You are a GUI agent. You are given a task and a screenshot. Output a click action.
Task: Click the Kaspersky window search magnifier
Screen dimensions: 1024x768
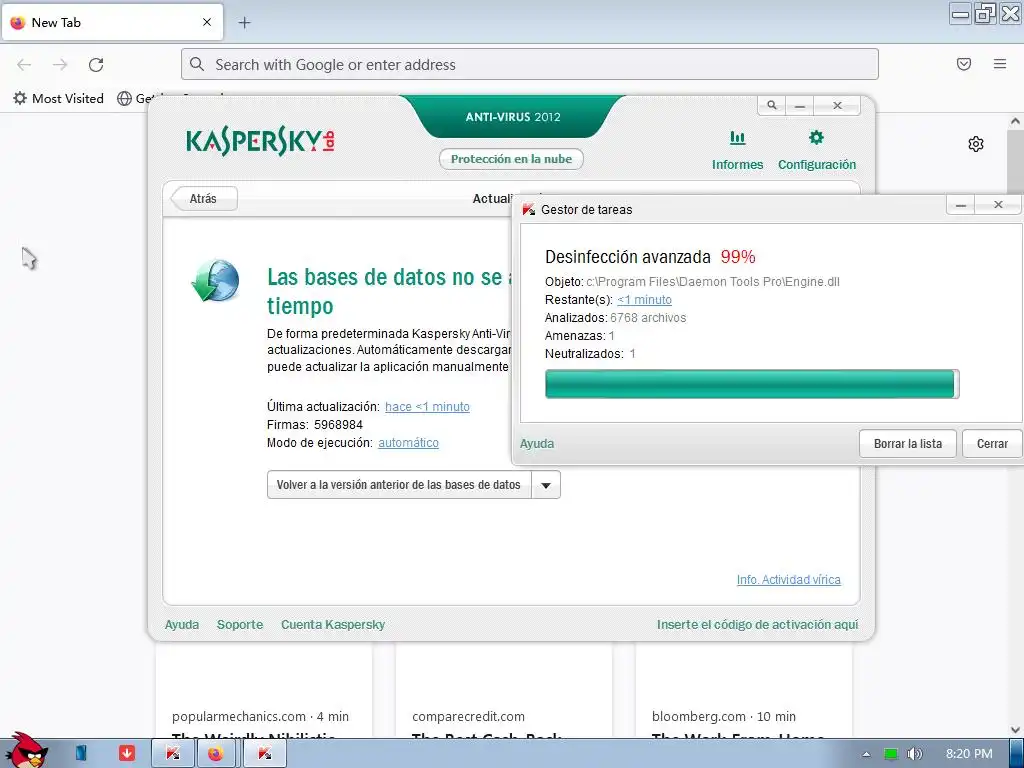[x=772, y=105]
